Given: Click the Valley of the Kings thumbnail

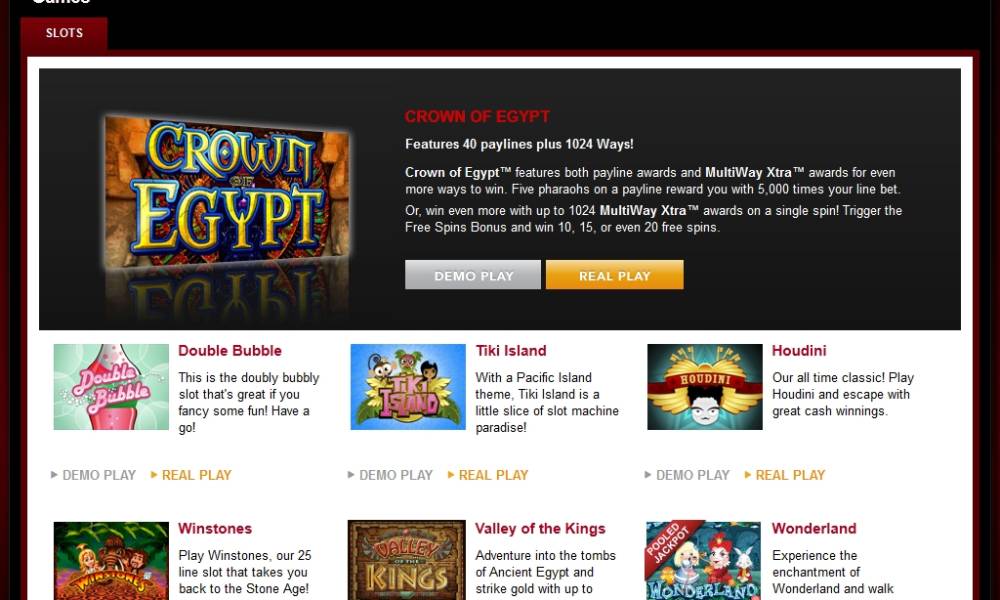Looking at the screenshot, I should click(407, 560).
